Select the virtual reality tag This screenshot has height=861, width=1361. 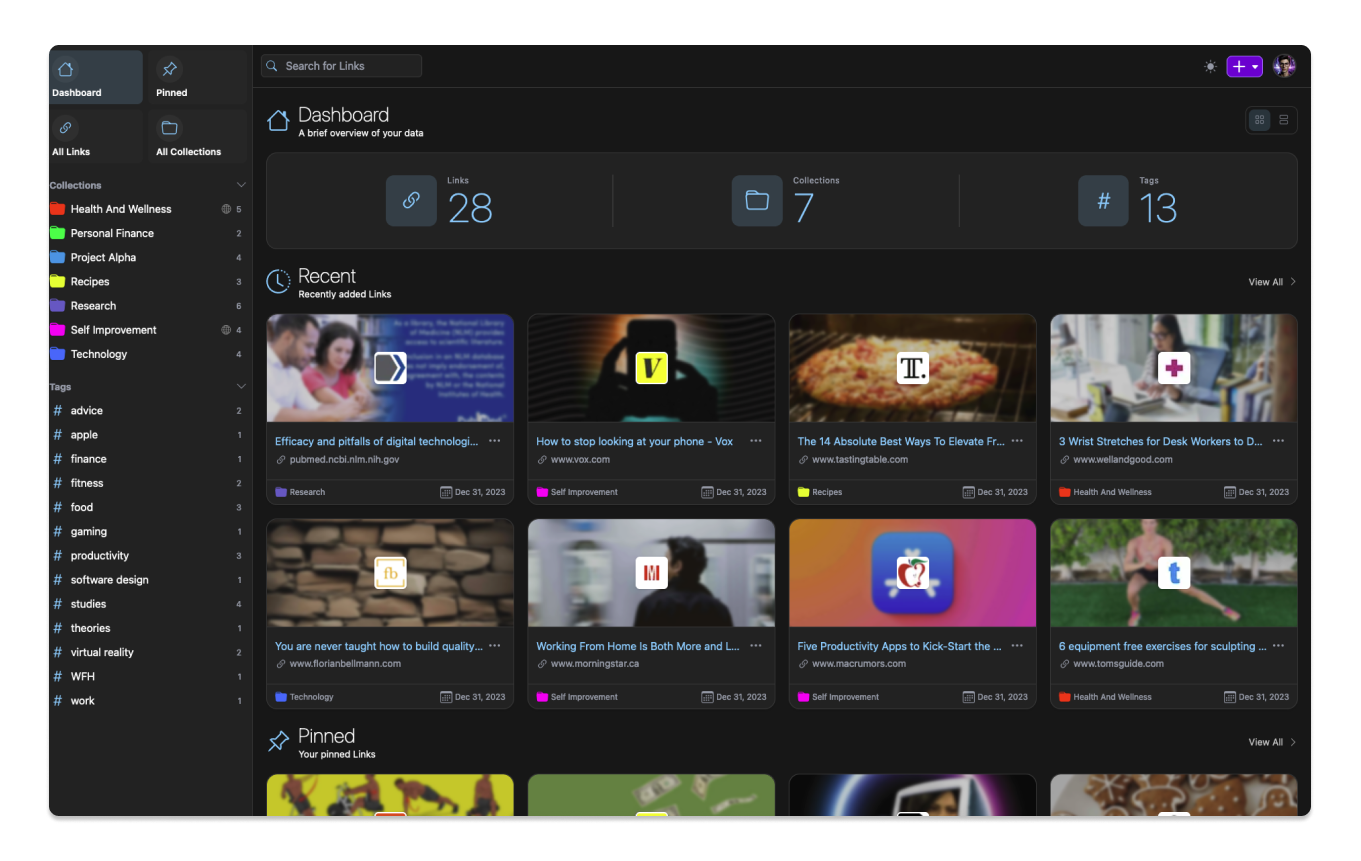point(102,653)
